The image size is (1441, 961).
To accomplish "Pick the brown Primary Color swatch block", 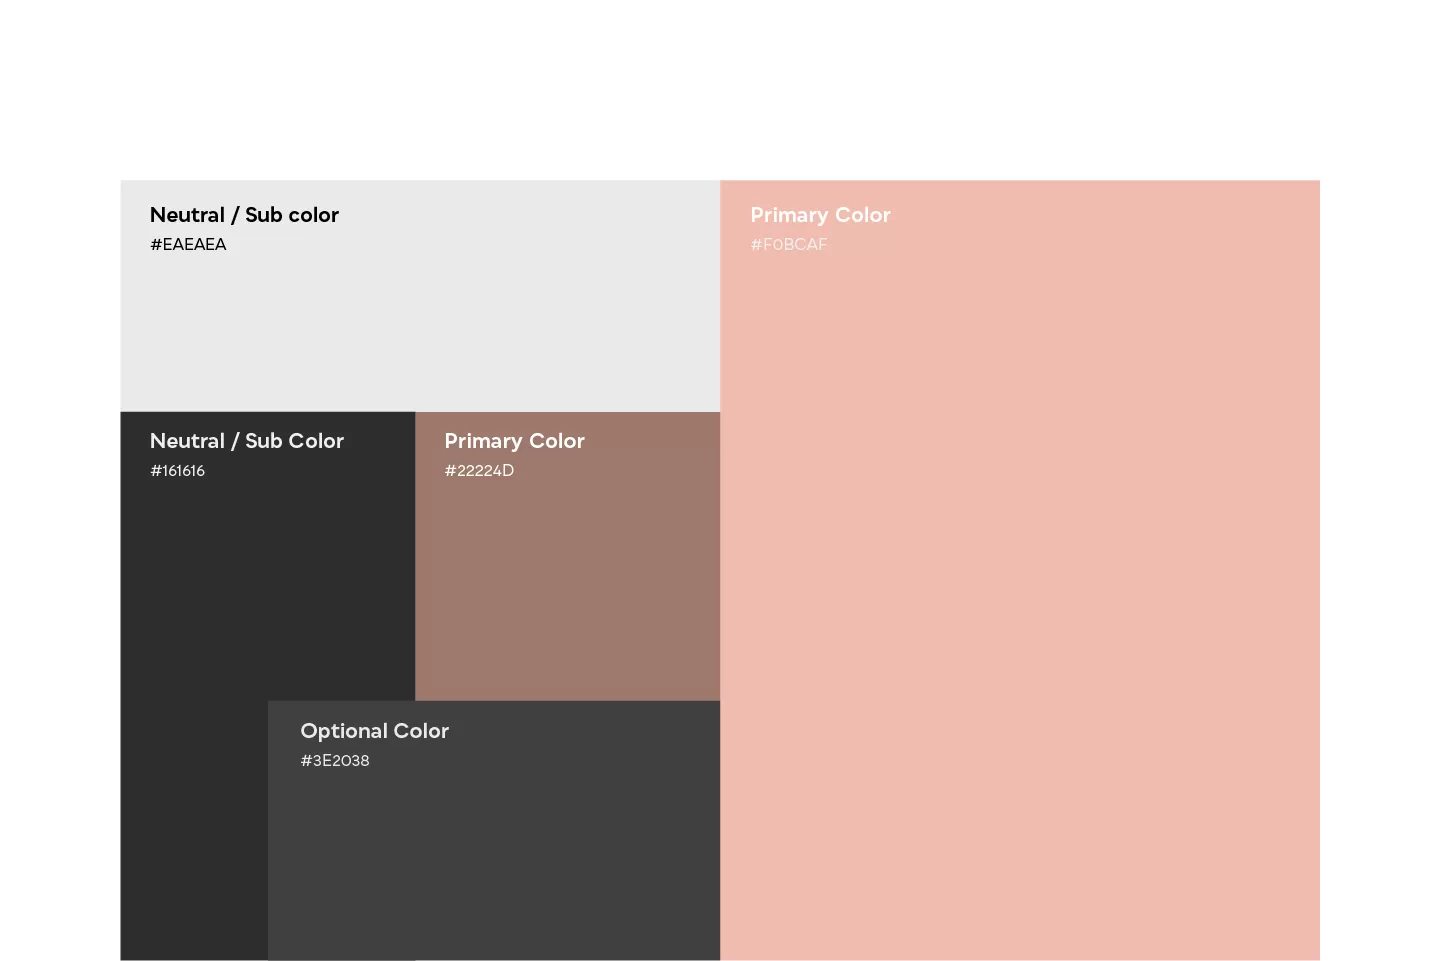I will 567,590.
